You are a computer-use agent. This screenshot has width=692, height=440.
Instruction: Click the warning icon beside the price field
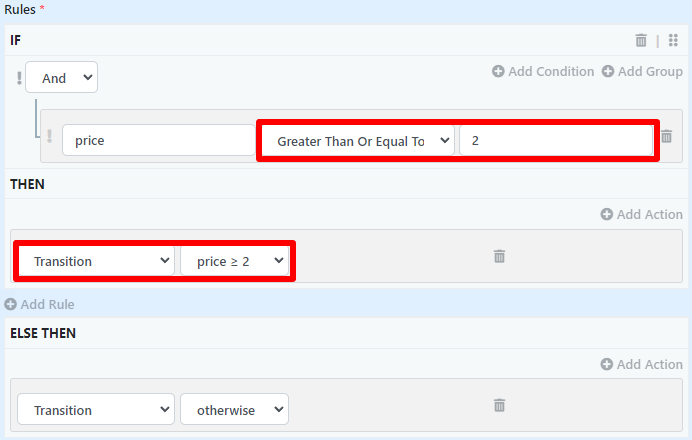50,137
